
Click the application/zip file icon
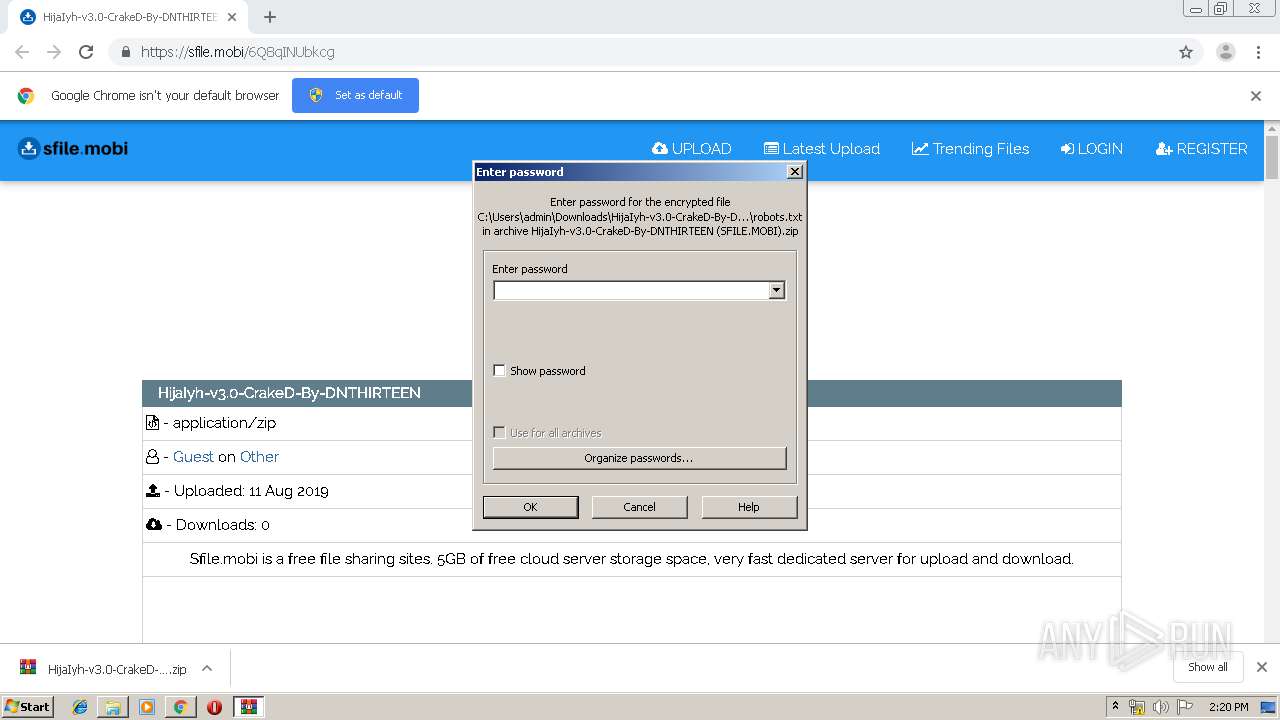(x=152, y=423)
